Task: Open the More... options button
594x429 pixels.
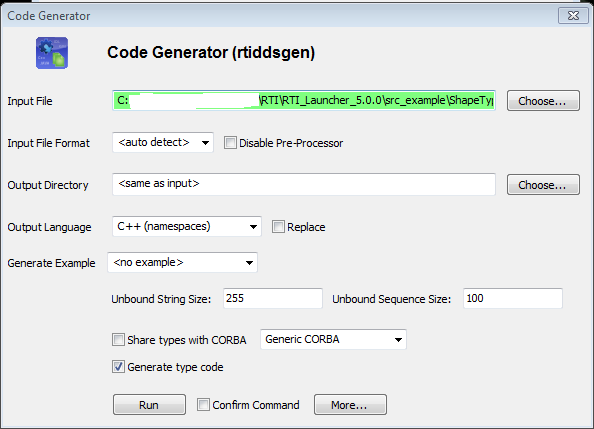Action: coord(350,405)
